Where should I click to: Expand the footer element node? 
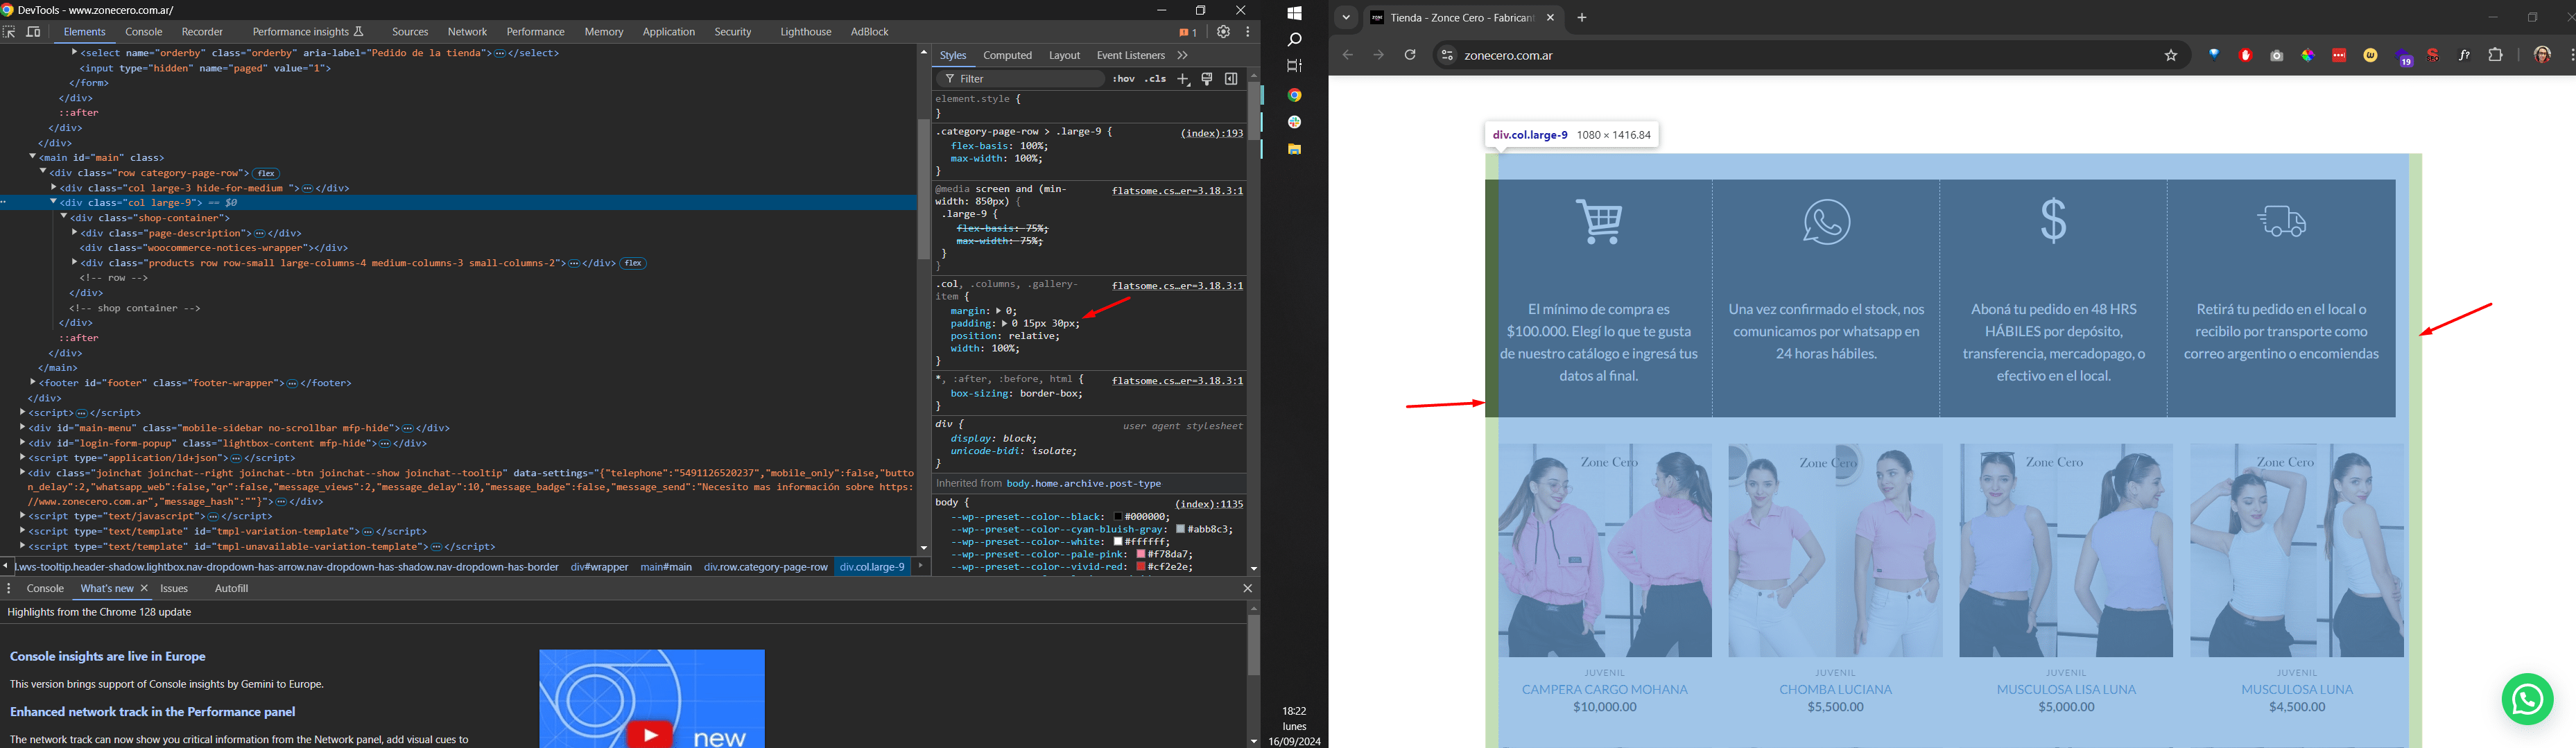click(33, 383)
